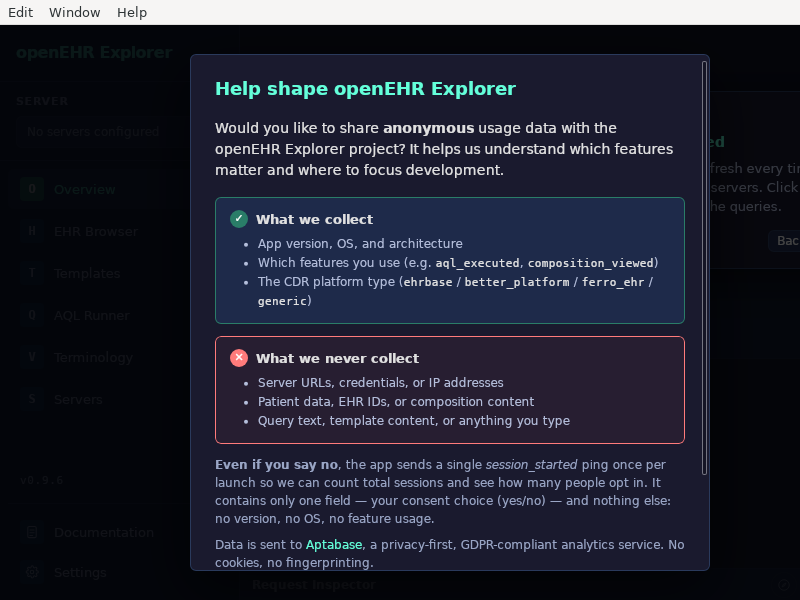The height and width of the screenshot is (600, 800).
Task: Click the Documentation icon in the sidebar
Action: (x=32, y=533)
